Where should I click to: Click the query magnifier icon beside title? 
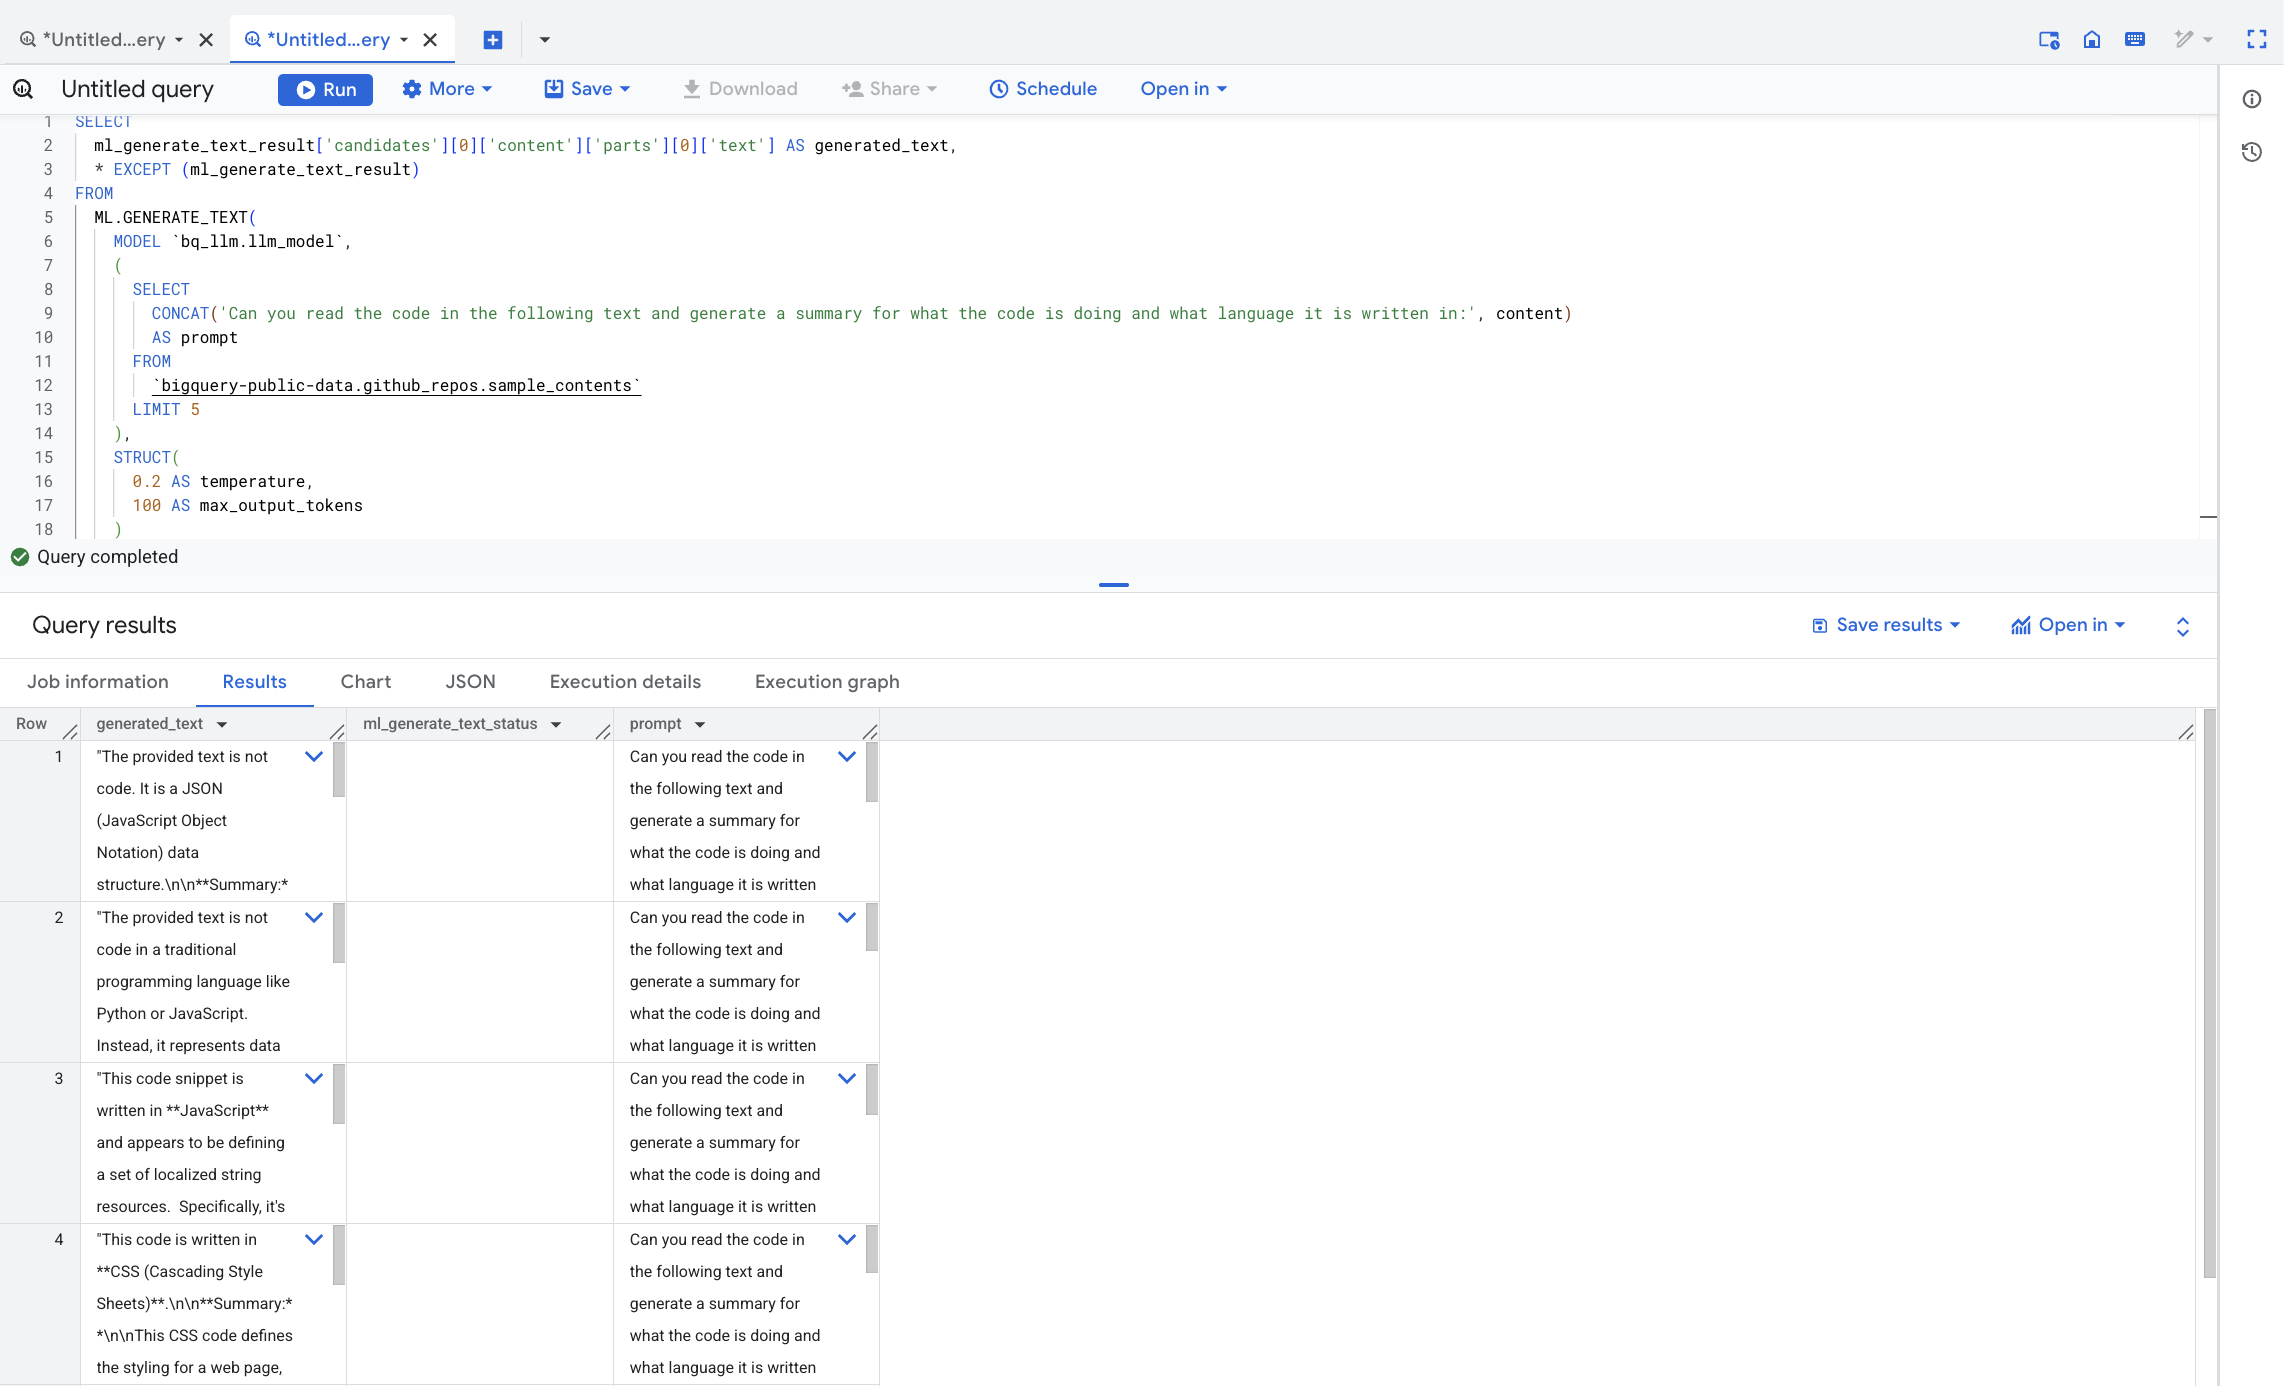[23, 89]
